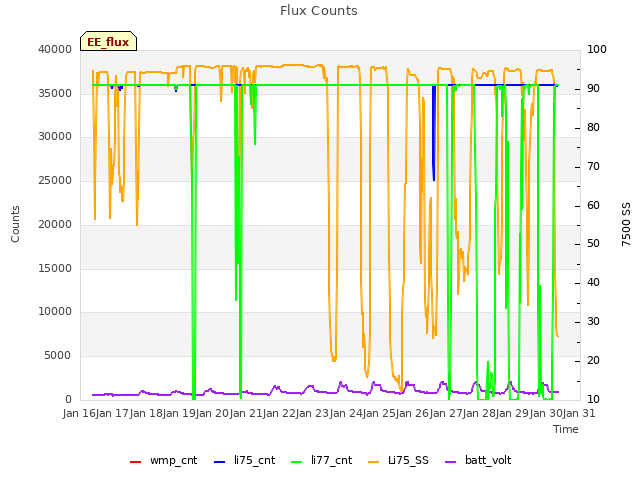640x480 pixels.
Task: Click the 5000 left axis tick label
Action: (58, 356)
